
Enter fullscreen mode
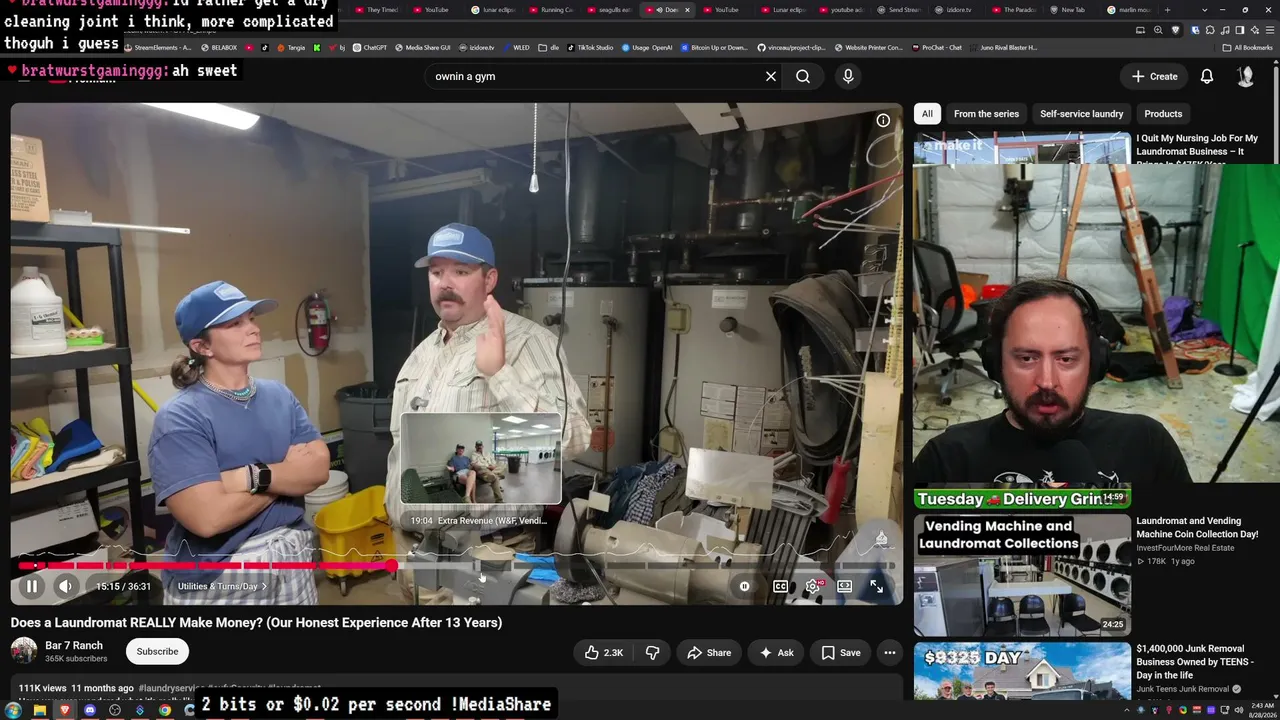(x=877, y=587)
